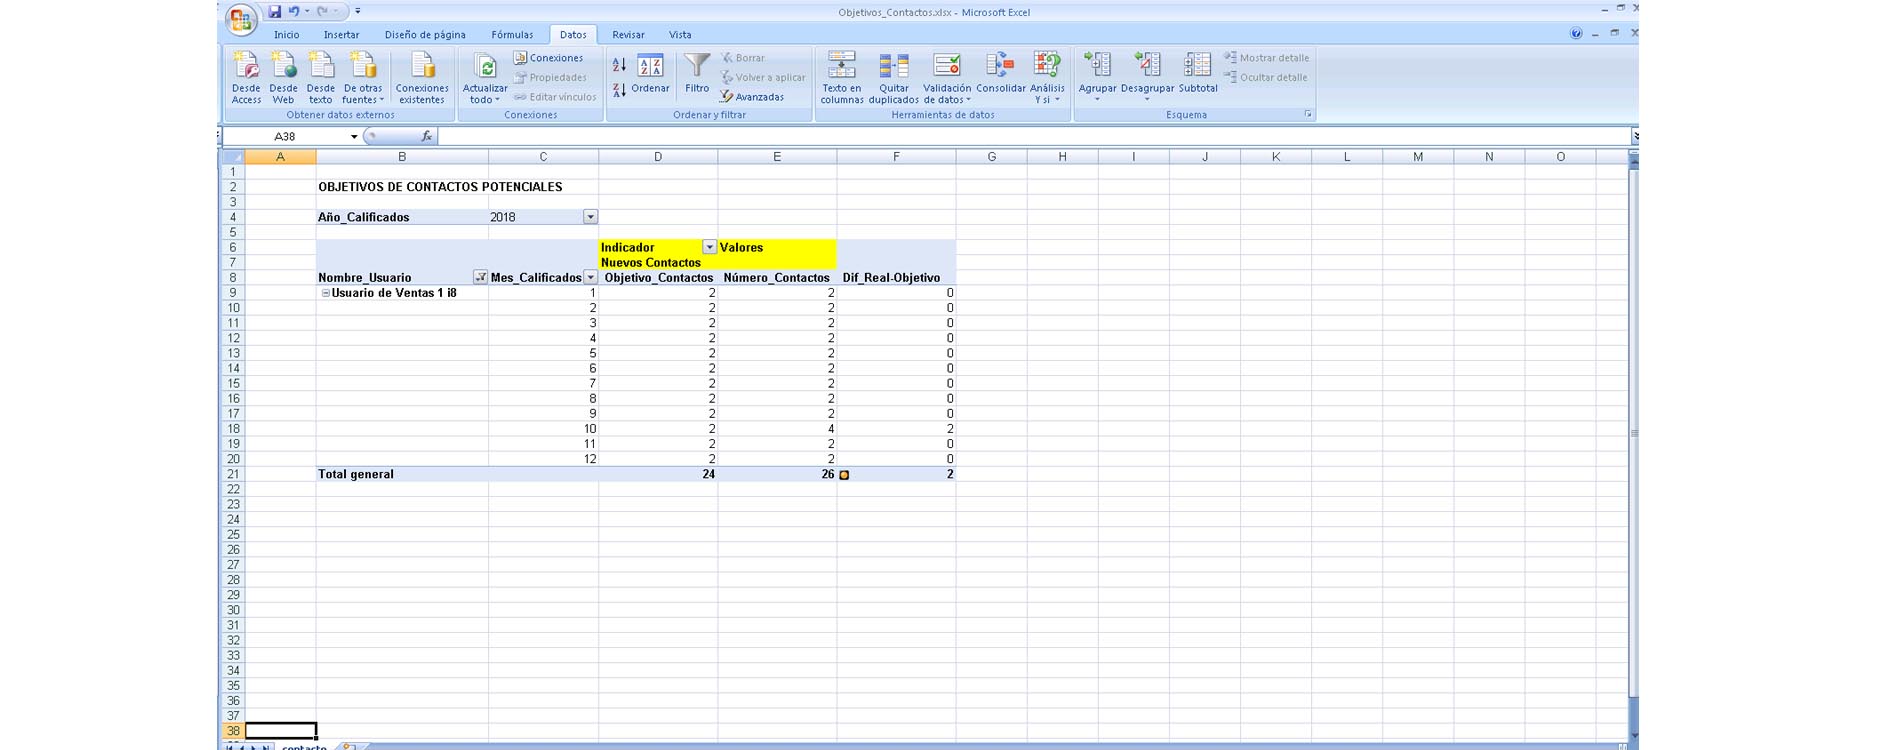
Task: Switch to the Fórmulas ribbon tab
Action: click(512, 35)
